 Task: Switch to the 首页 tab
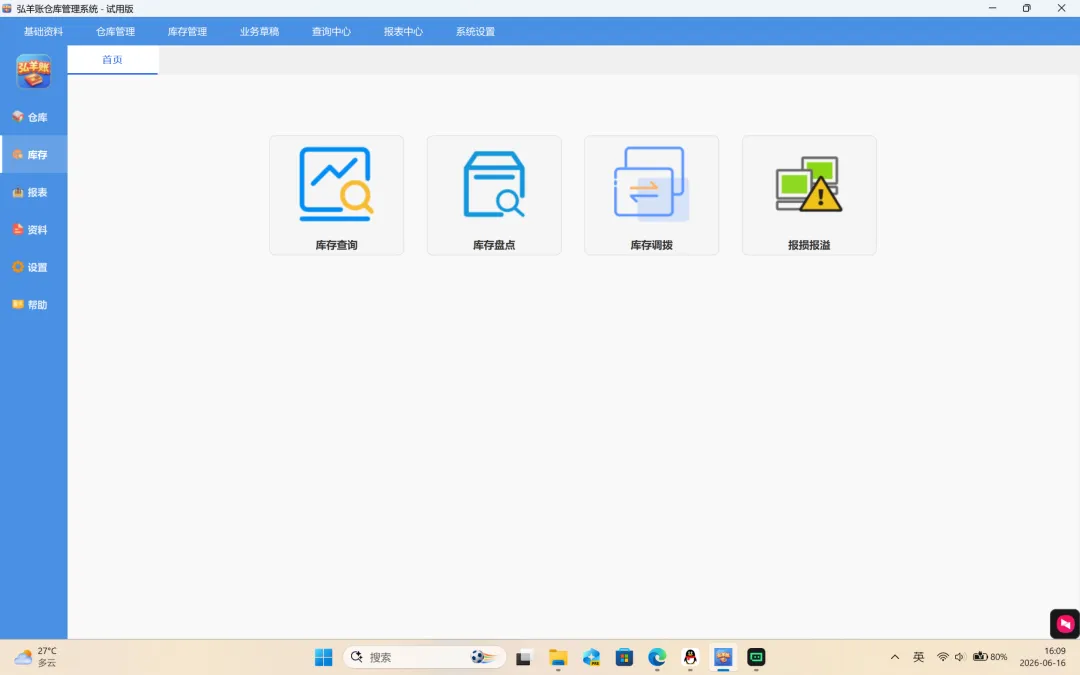tap(112, 60)
